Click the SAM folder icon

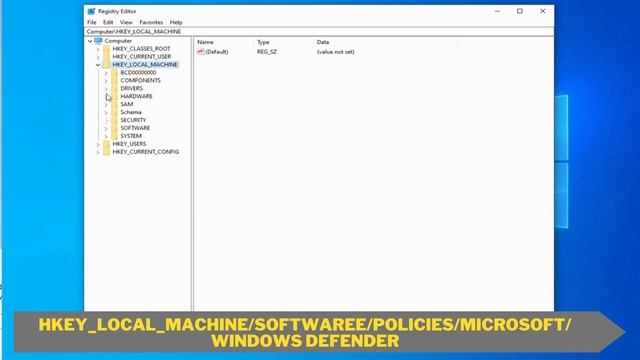[114, 104]
